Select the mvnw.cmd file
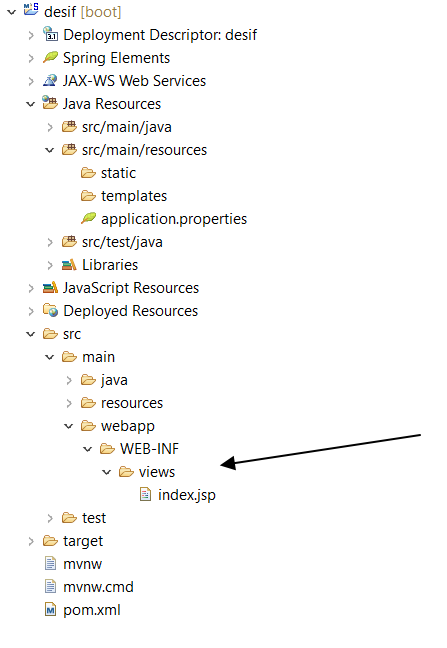The height and width of the screenshot is (648, 447). click(x=89, y=587)
